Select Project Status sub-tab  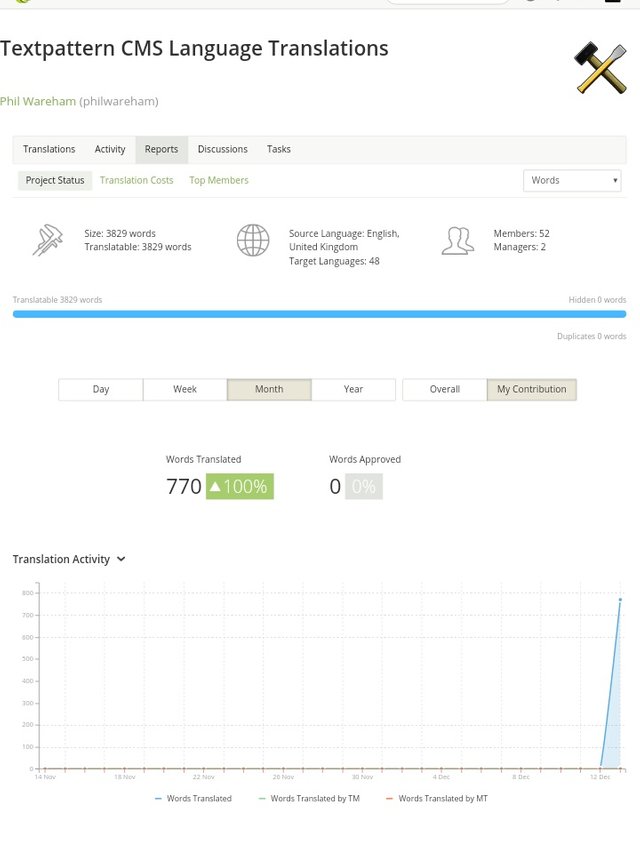[55, 180]
